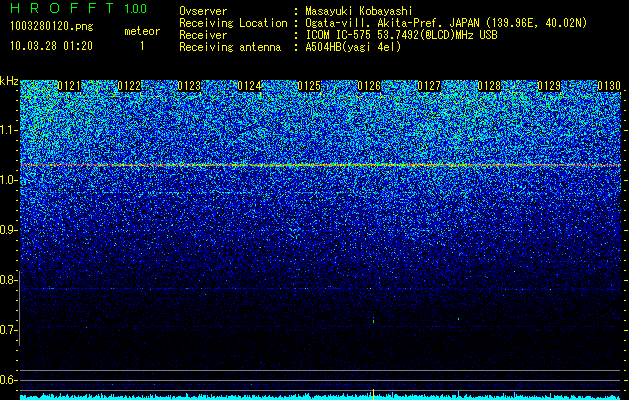Click the Ogata-vill. Akita-Pref. JAPAN location text

[x=448, y=23]
